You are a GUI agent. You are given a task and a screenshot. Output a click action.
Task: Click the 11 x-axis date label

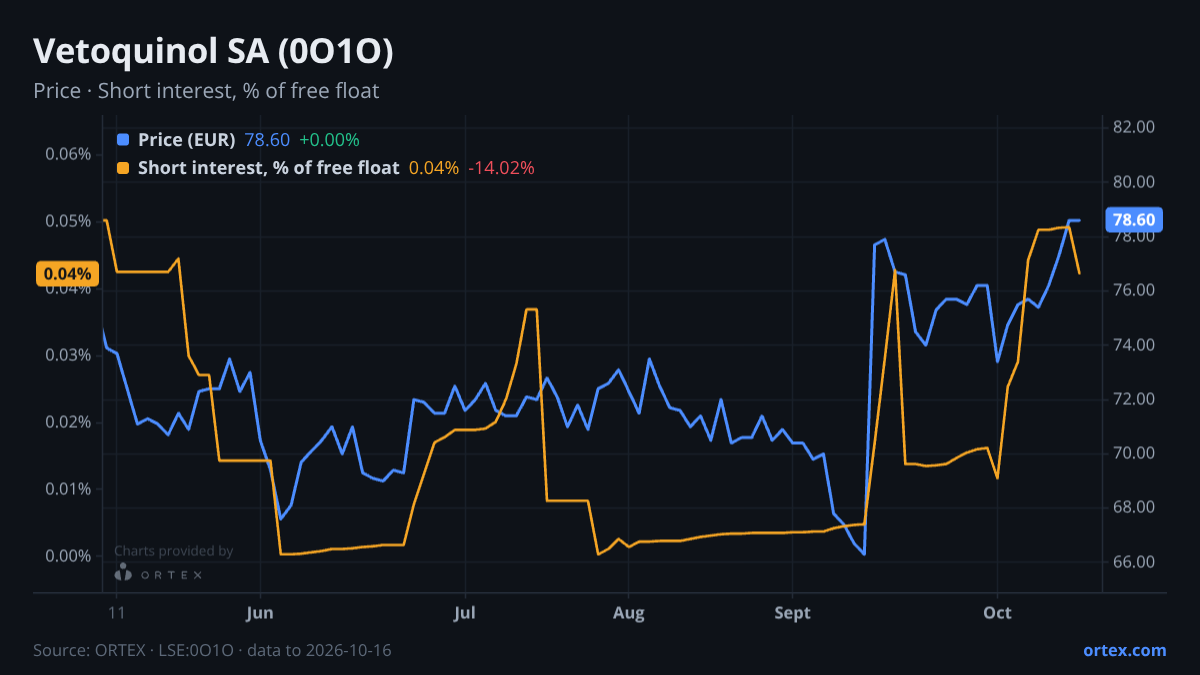[x=117, y=612]
